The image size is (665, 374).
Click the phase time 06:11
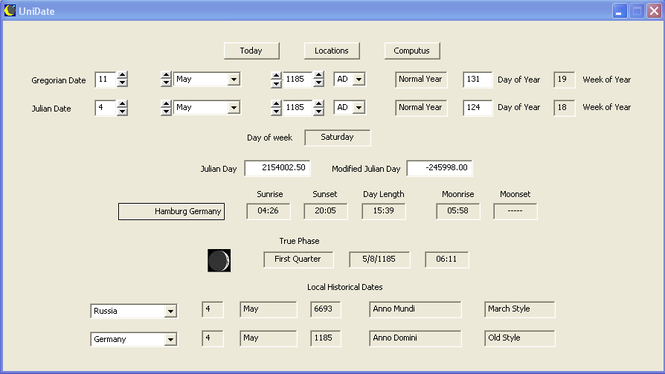tap(447, 260)
